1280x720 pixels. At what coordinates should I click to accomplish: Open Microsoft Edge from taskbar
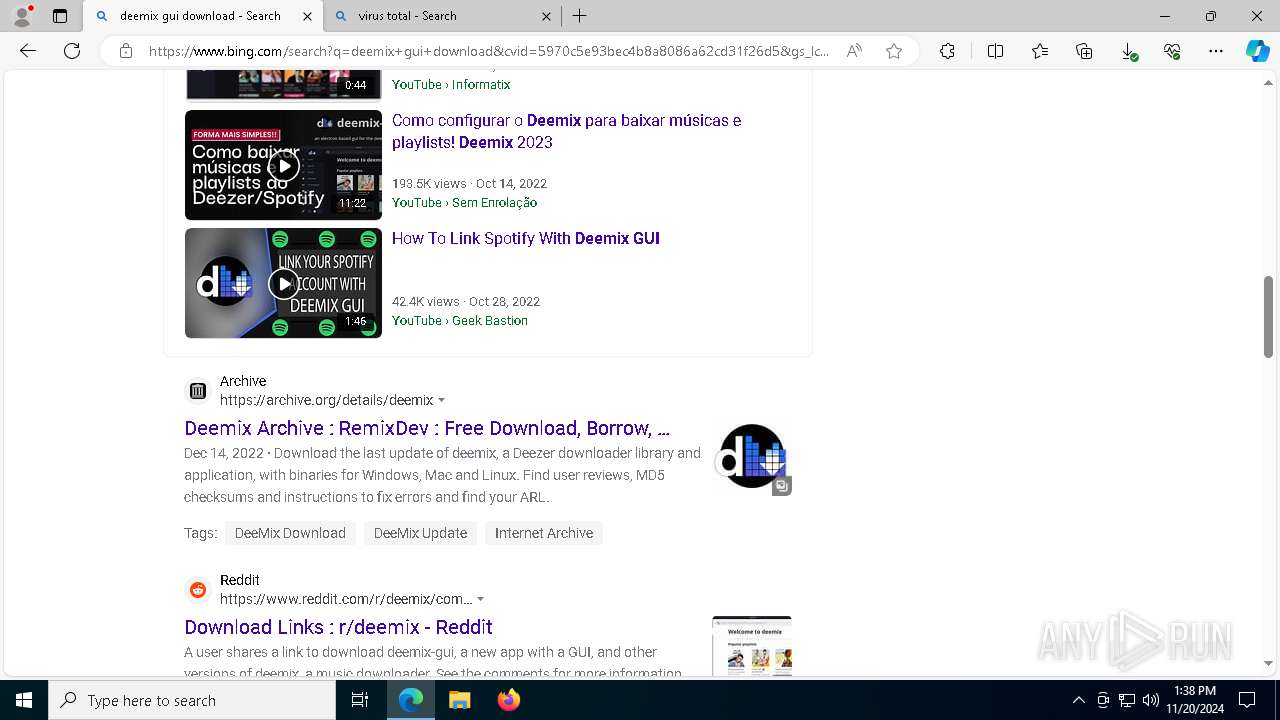coord(411,700)
